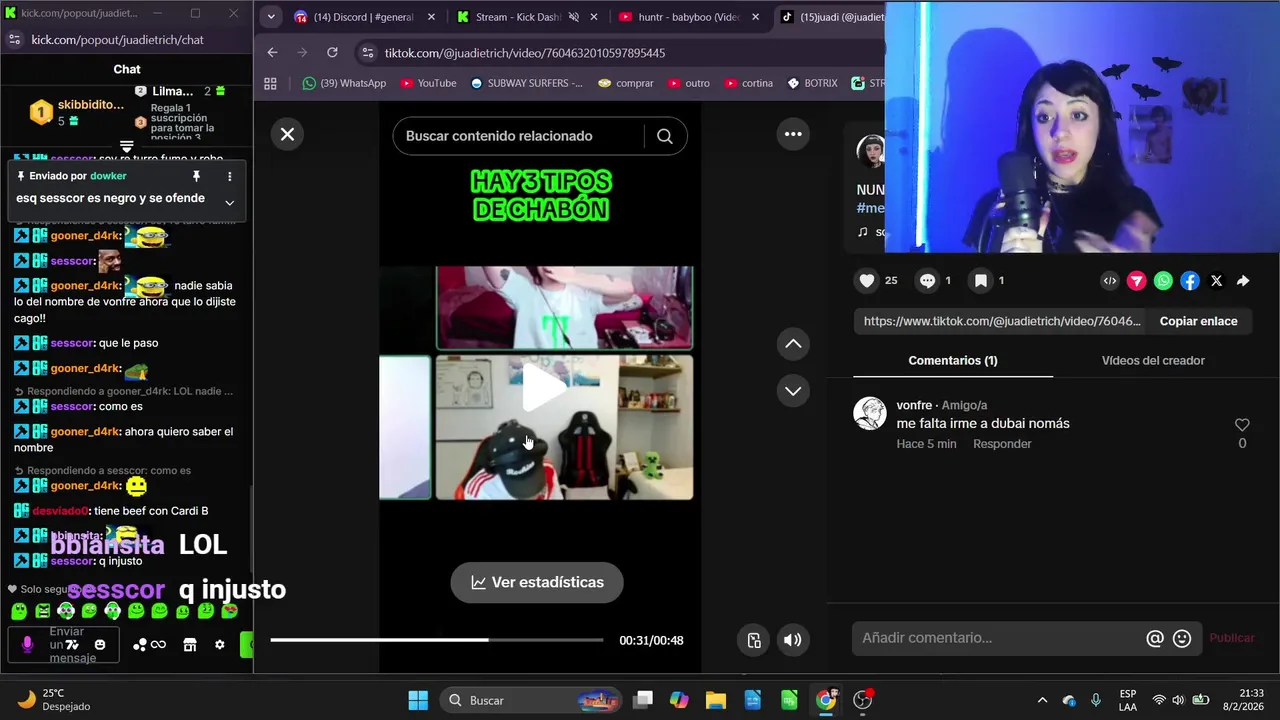This screenshot has width=1280, height=720.
Task: Open File Explorer from the taskbar
Action: point(715,700)
